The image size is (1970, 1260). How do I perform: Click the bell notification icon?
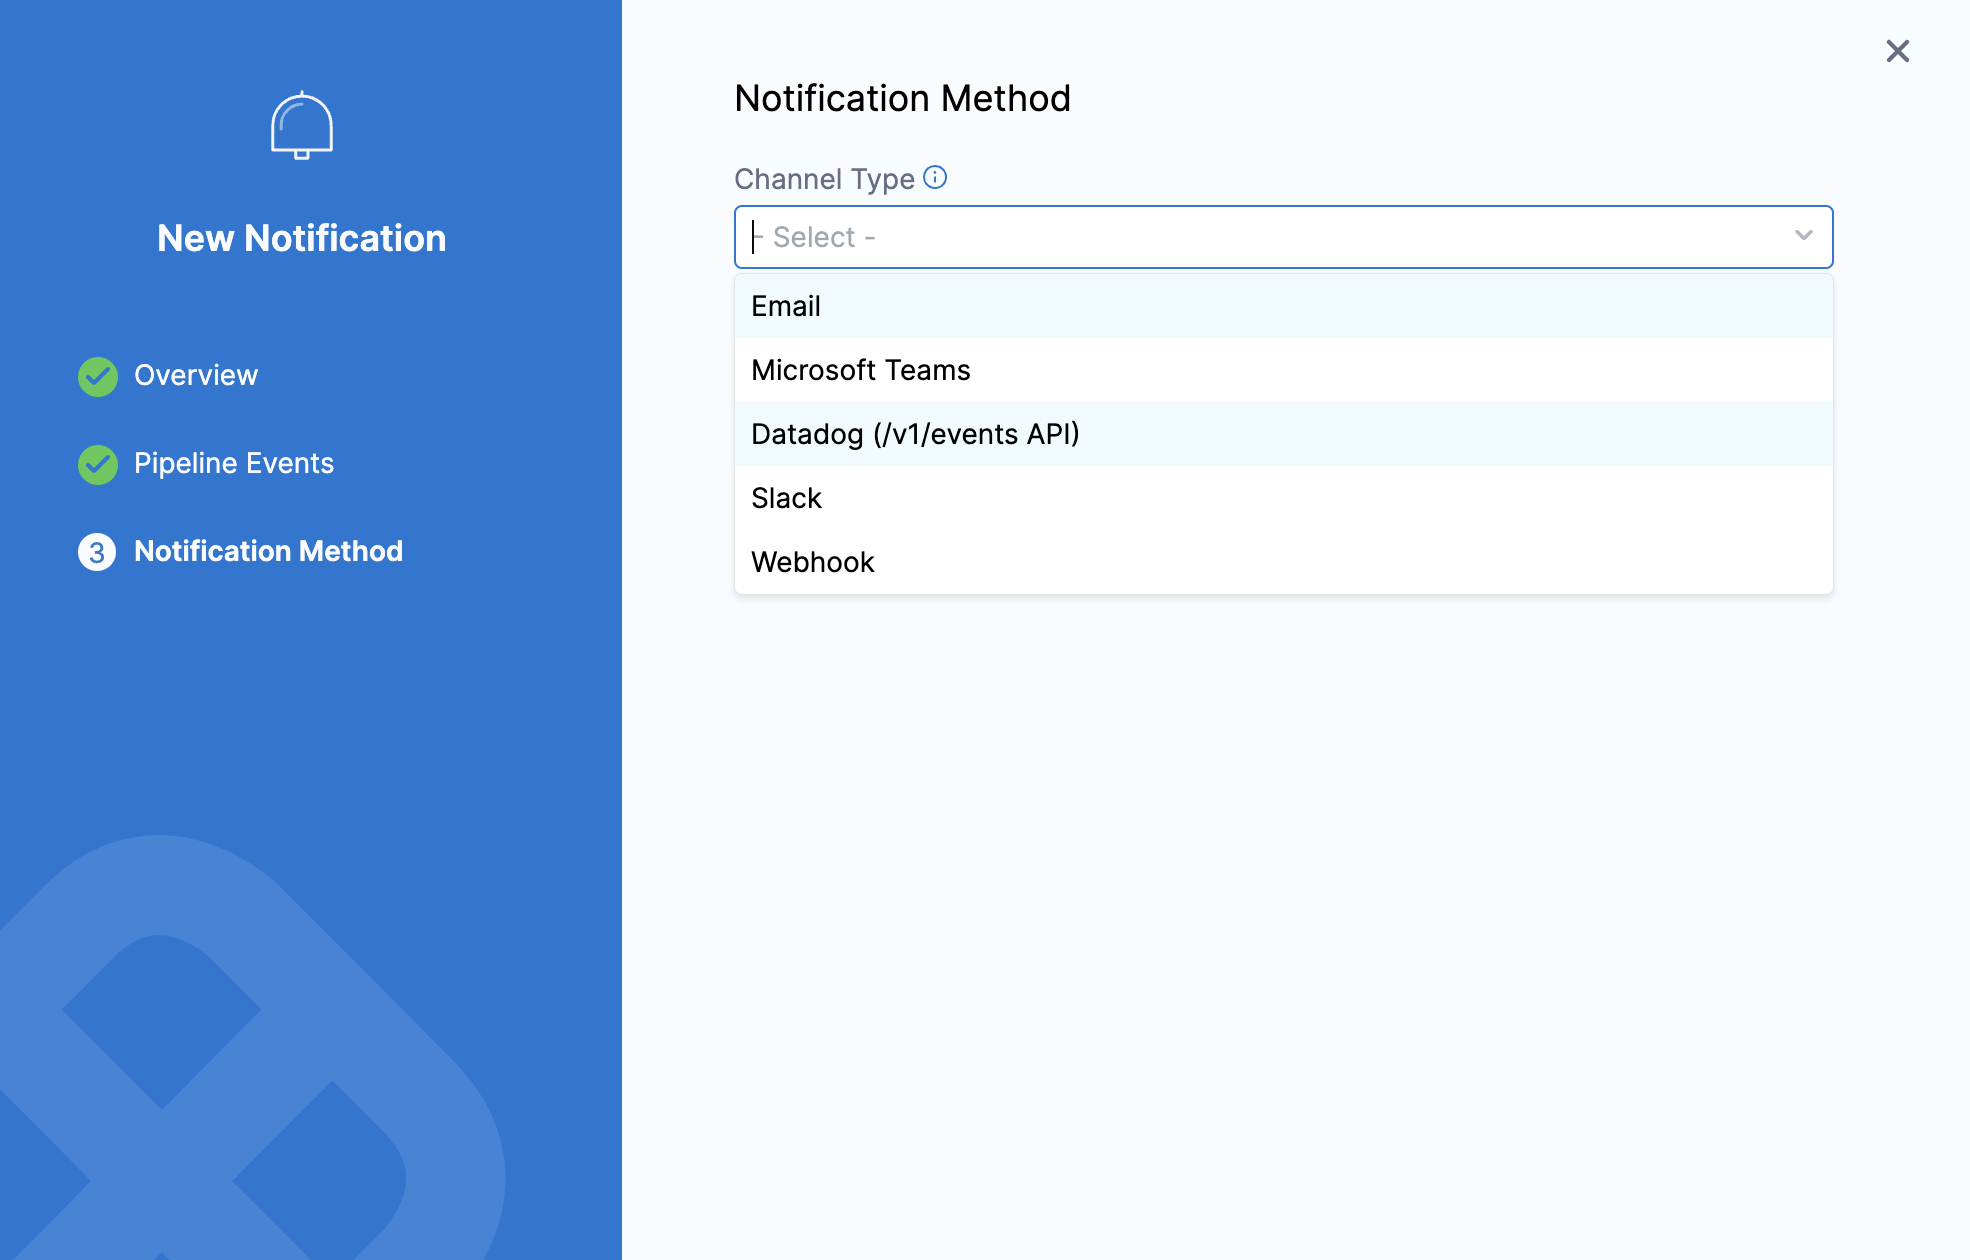301,126
